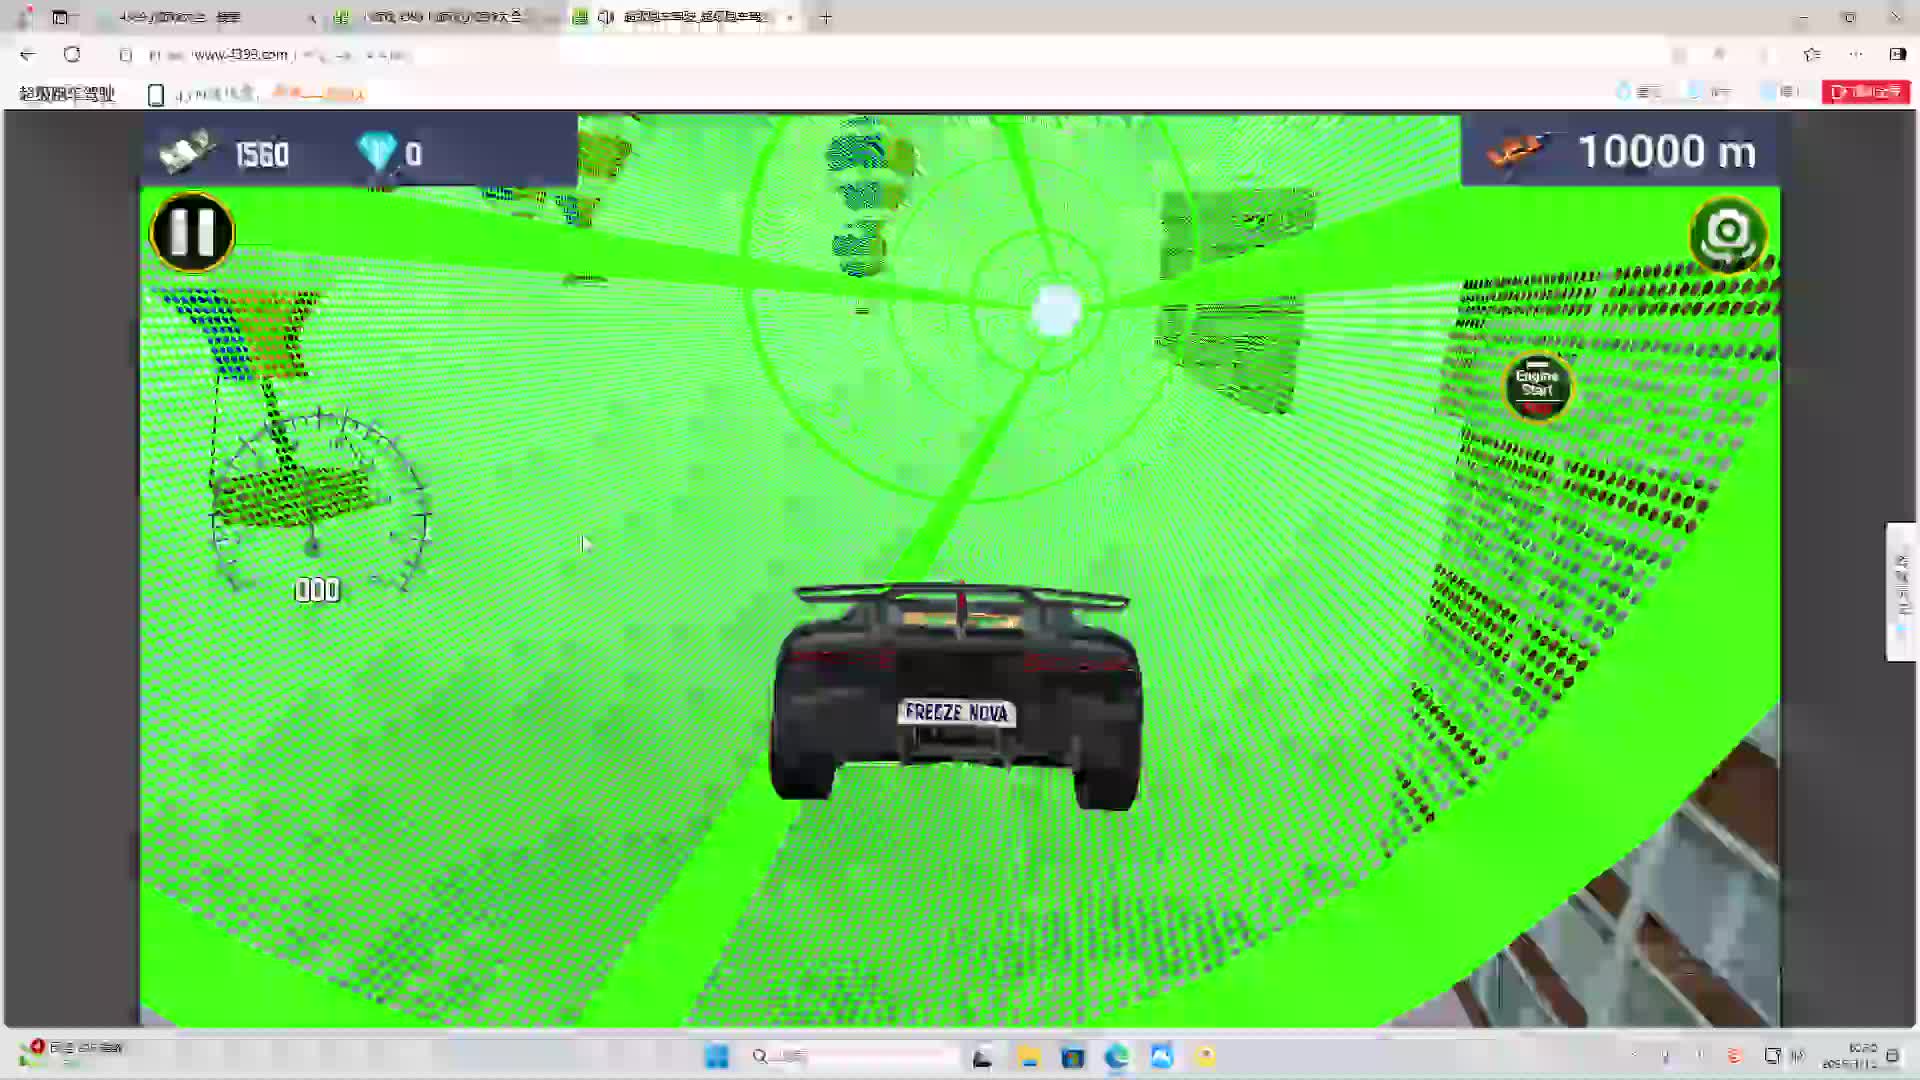The width and height of the screenshot is (1920, 1080).
Task: Switch to the first browser tab
Action: 180,17
